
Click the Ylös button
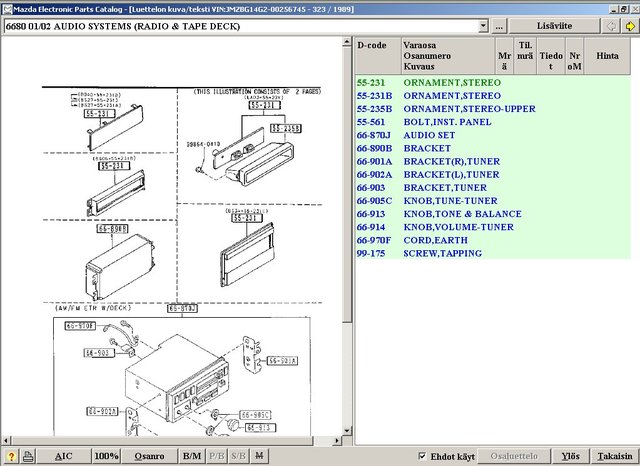point(570,456)
